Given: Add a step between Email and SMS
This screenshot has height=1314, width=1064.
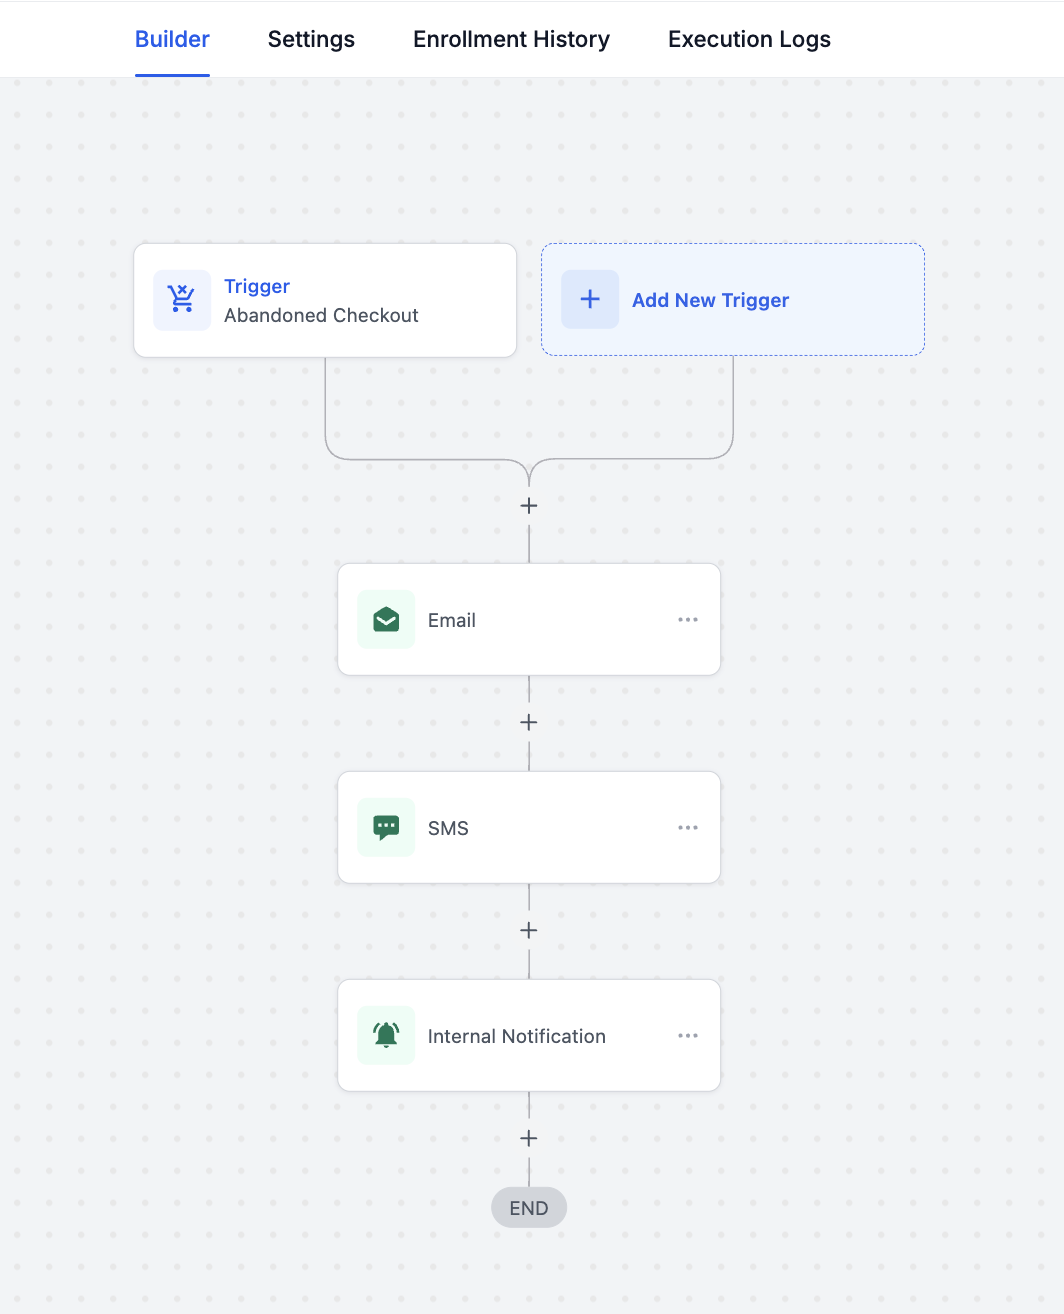Looking at the screenshot, I should click(x=529, y=722).
